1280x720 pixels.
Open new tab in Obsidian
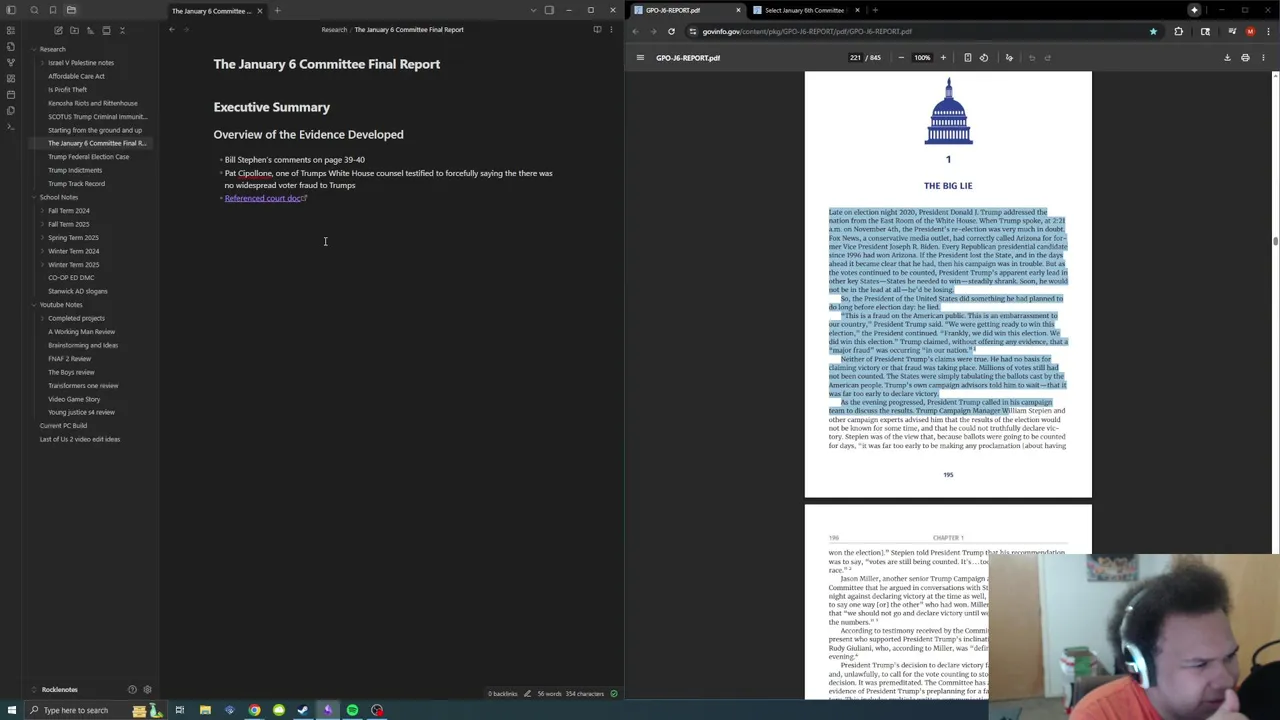[x=277, y=10]
